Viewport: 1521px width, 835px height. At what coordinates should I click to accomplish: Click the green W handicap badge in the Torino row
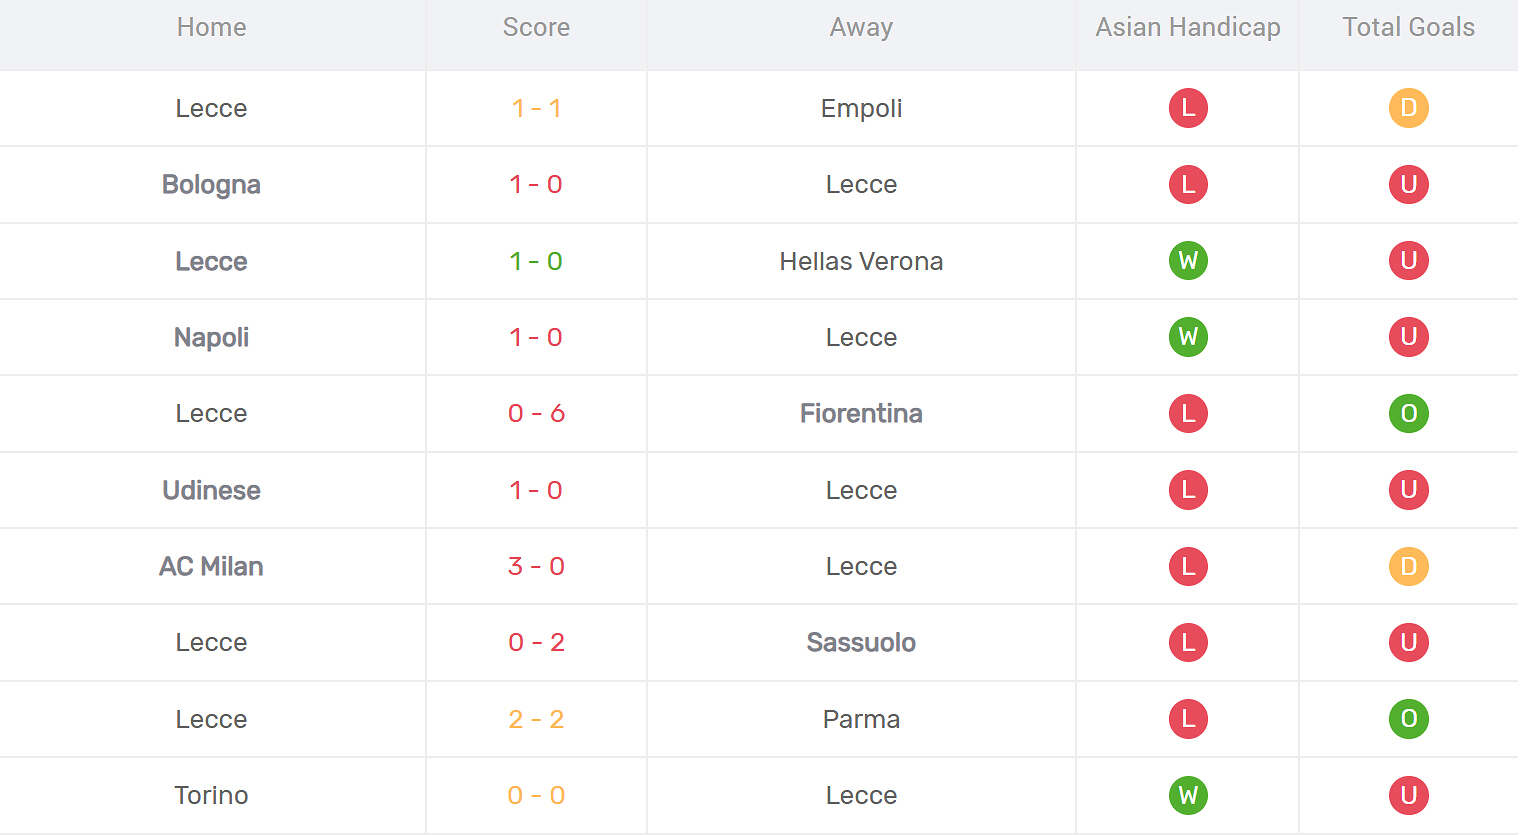click(x=1188, y=795)
